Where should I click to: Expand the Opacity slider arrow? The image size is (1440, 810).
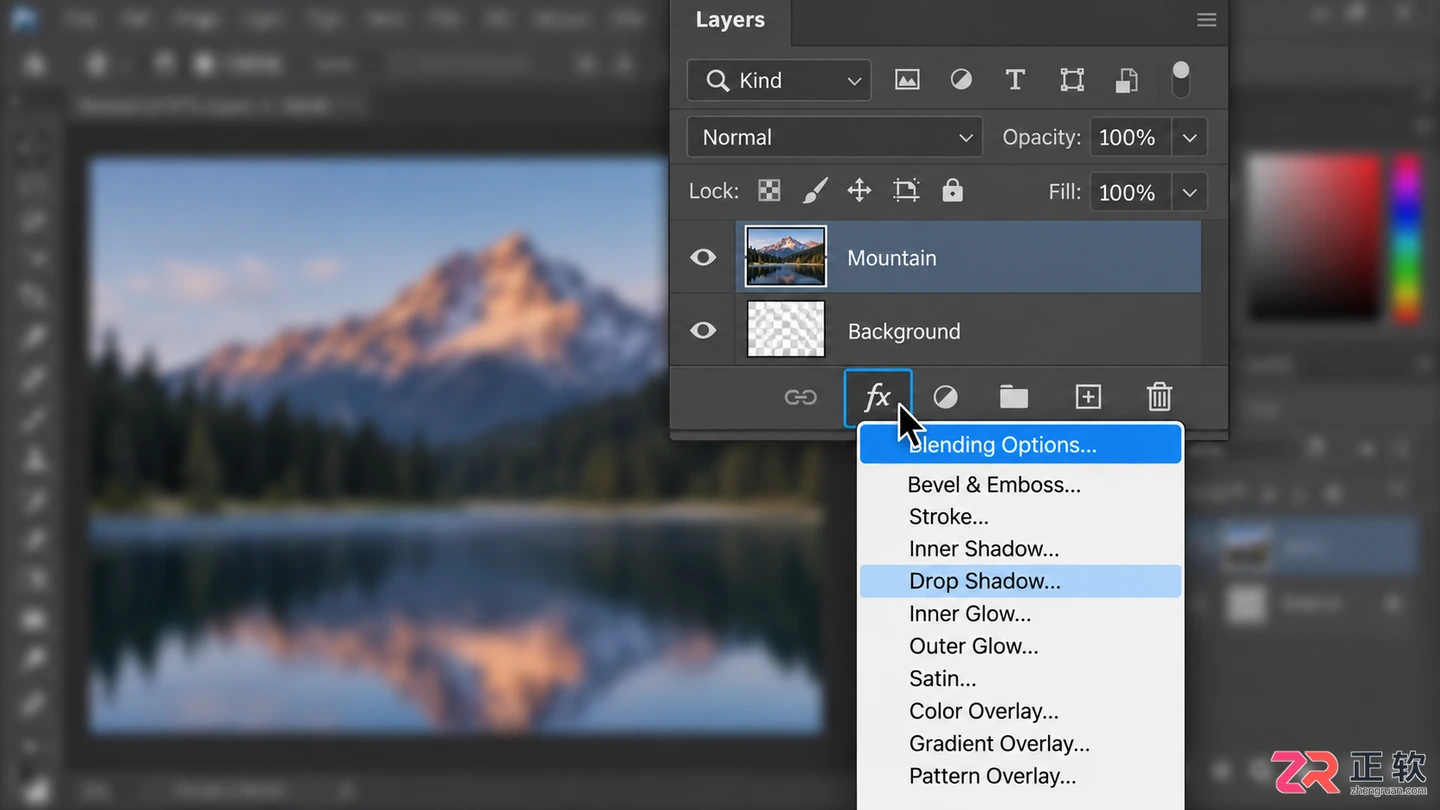[1189, 137]
